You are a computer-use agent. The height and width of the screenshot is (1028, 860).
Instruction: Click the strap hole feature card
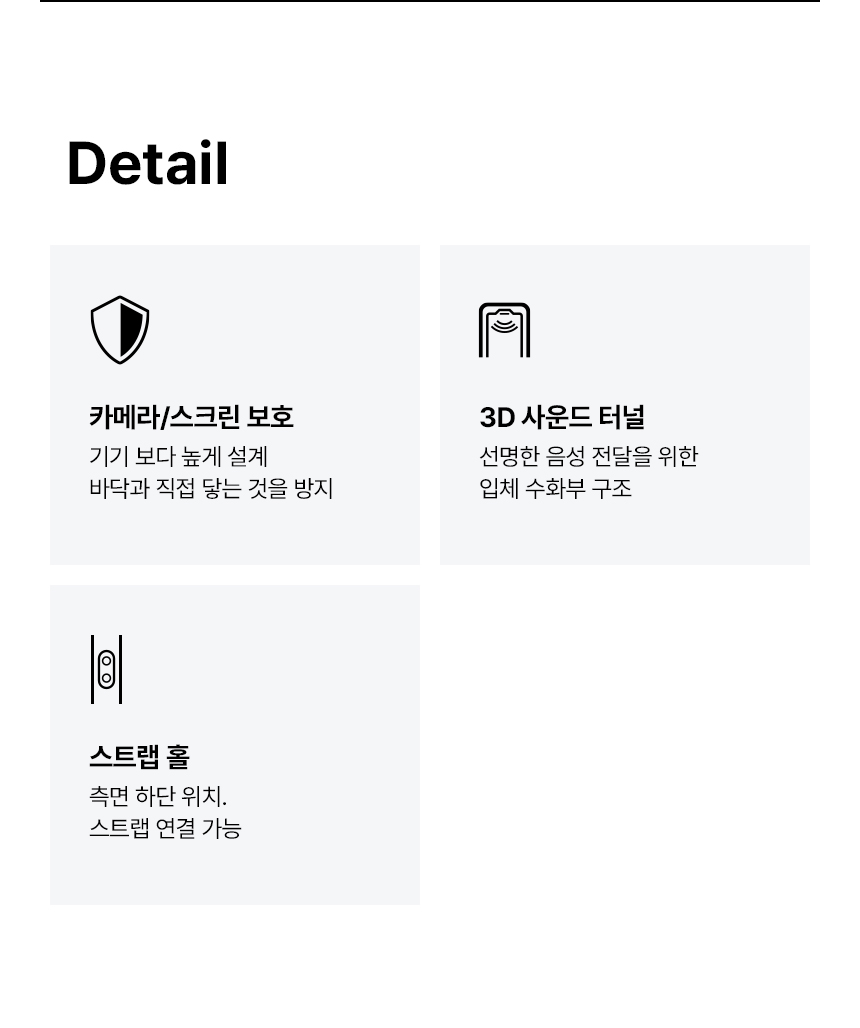[x=235, y=745]
